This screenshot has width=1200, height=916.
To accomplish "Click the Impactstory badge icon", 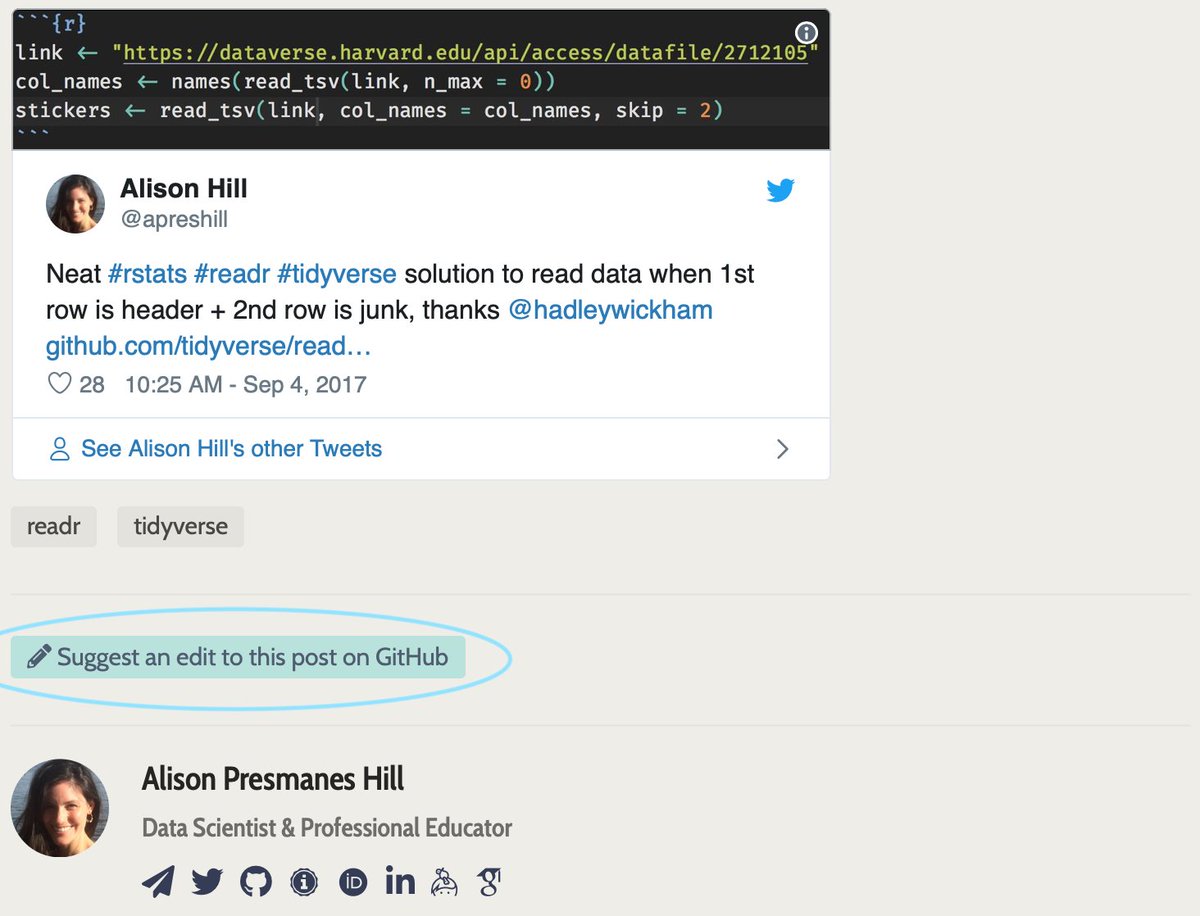I will (304, 881).
